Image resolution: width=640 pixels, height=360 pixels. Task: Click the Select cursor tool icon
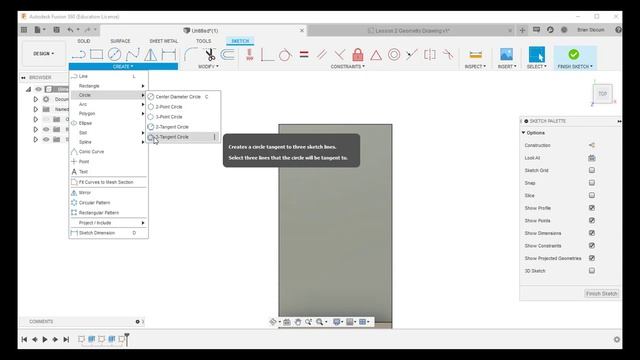coord(536,54)
